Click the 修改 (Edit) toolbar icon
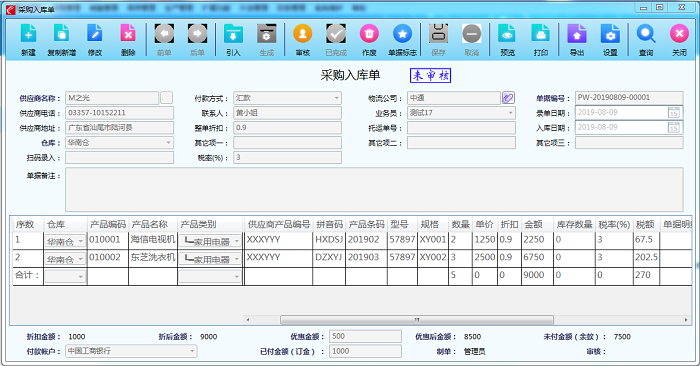 coord(95,34)
